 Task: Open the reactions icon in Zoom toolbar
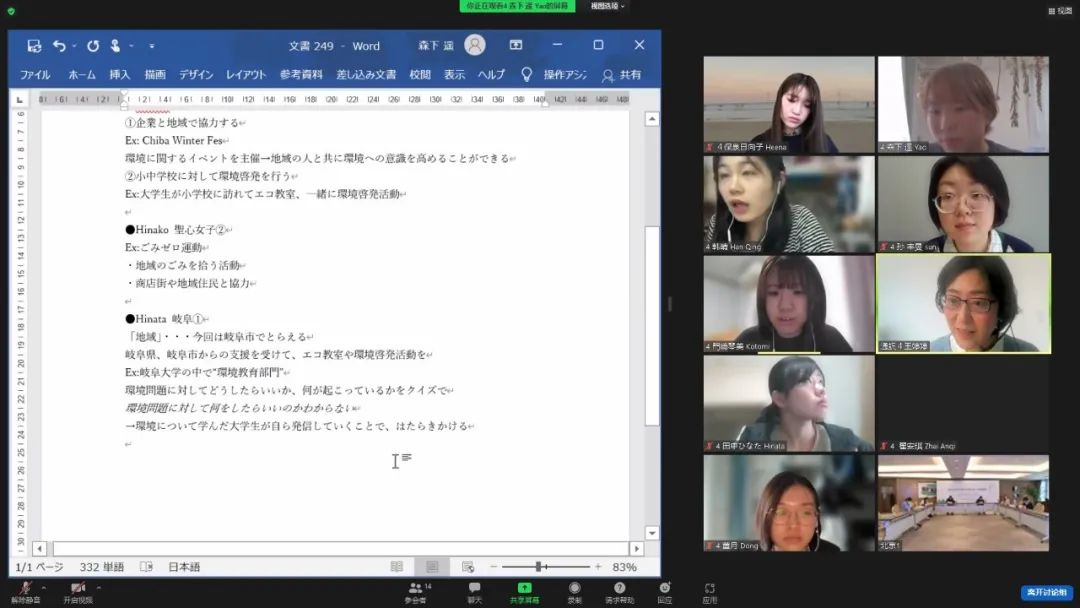(x=664, y=589)
